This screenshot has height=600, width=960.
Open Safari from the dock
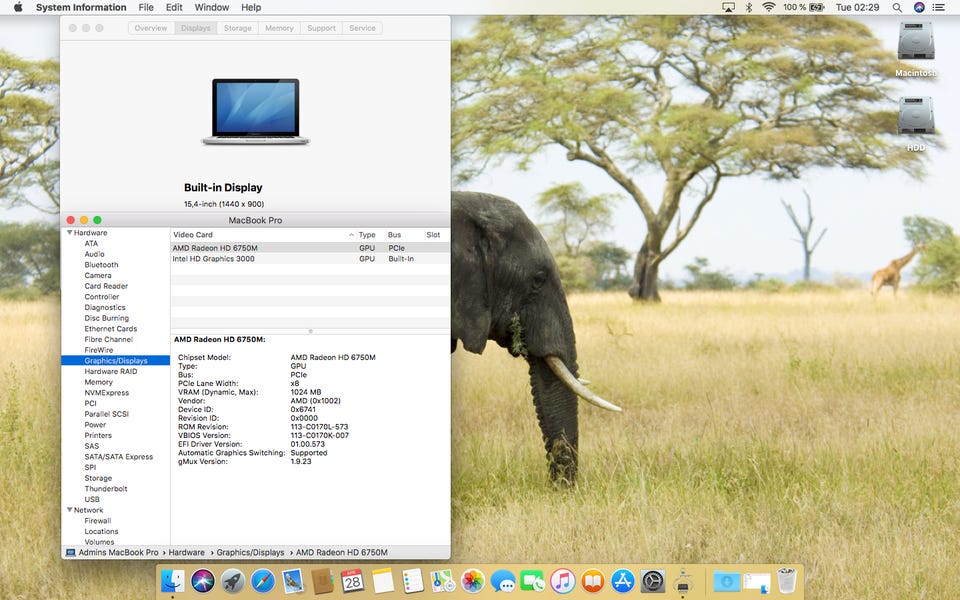[263, 581]
